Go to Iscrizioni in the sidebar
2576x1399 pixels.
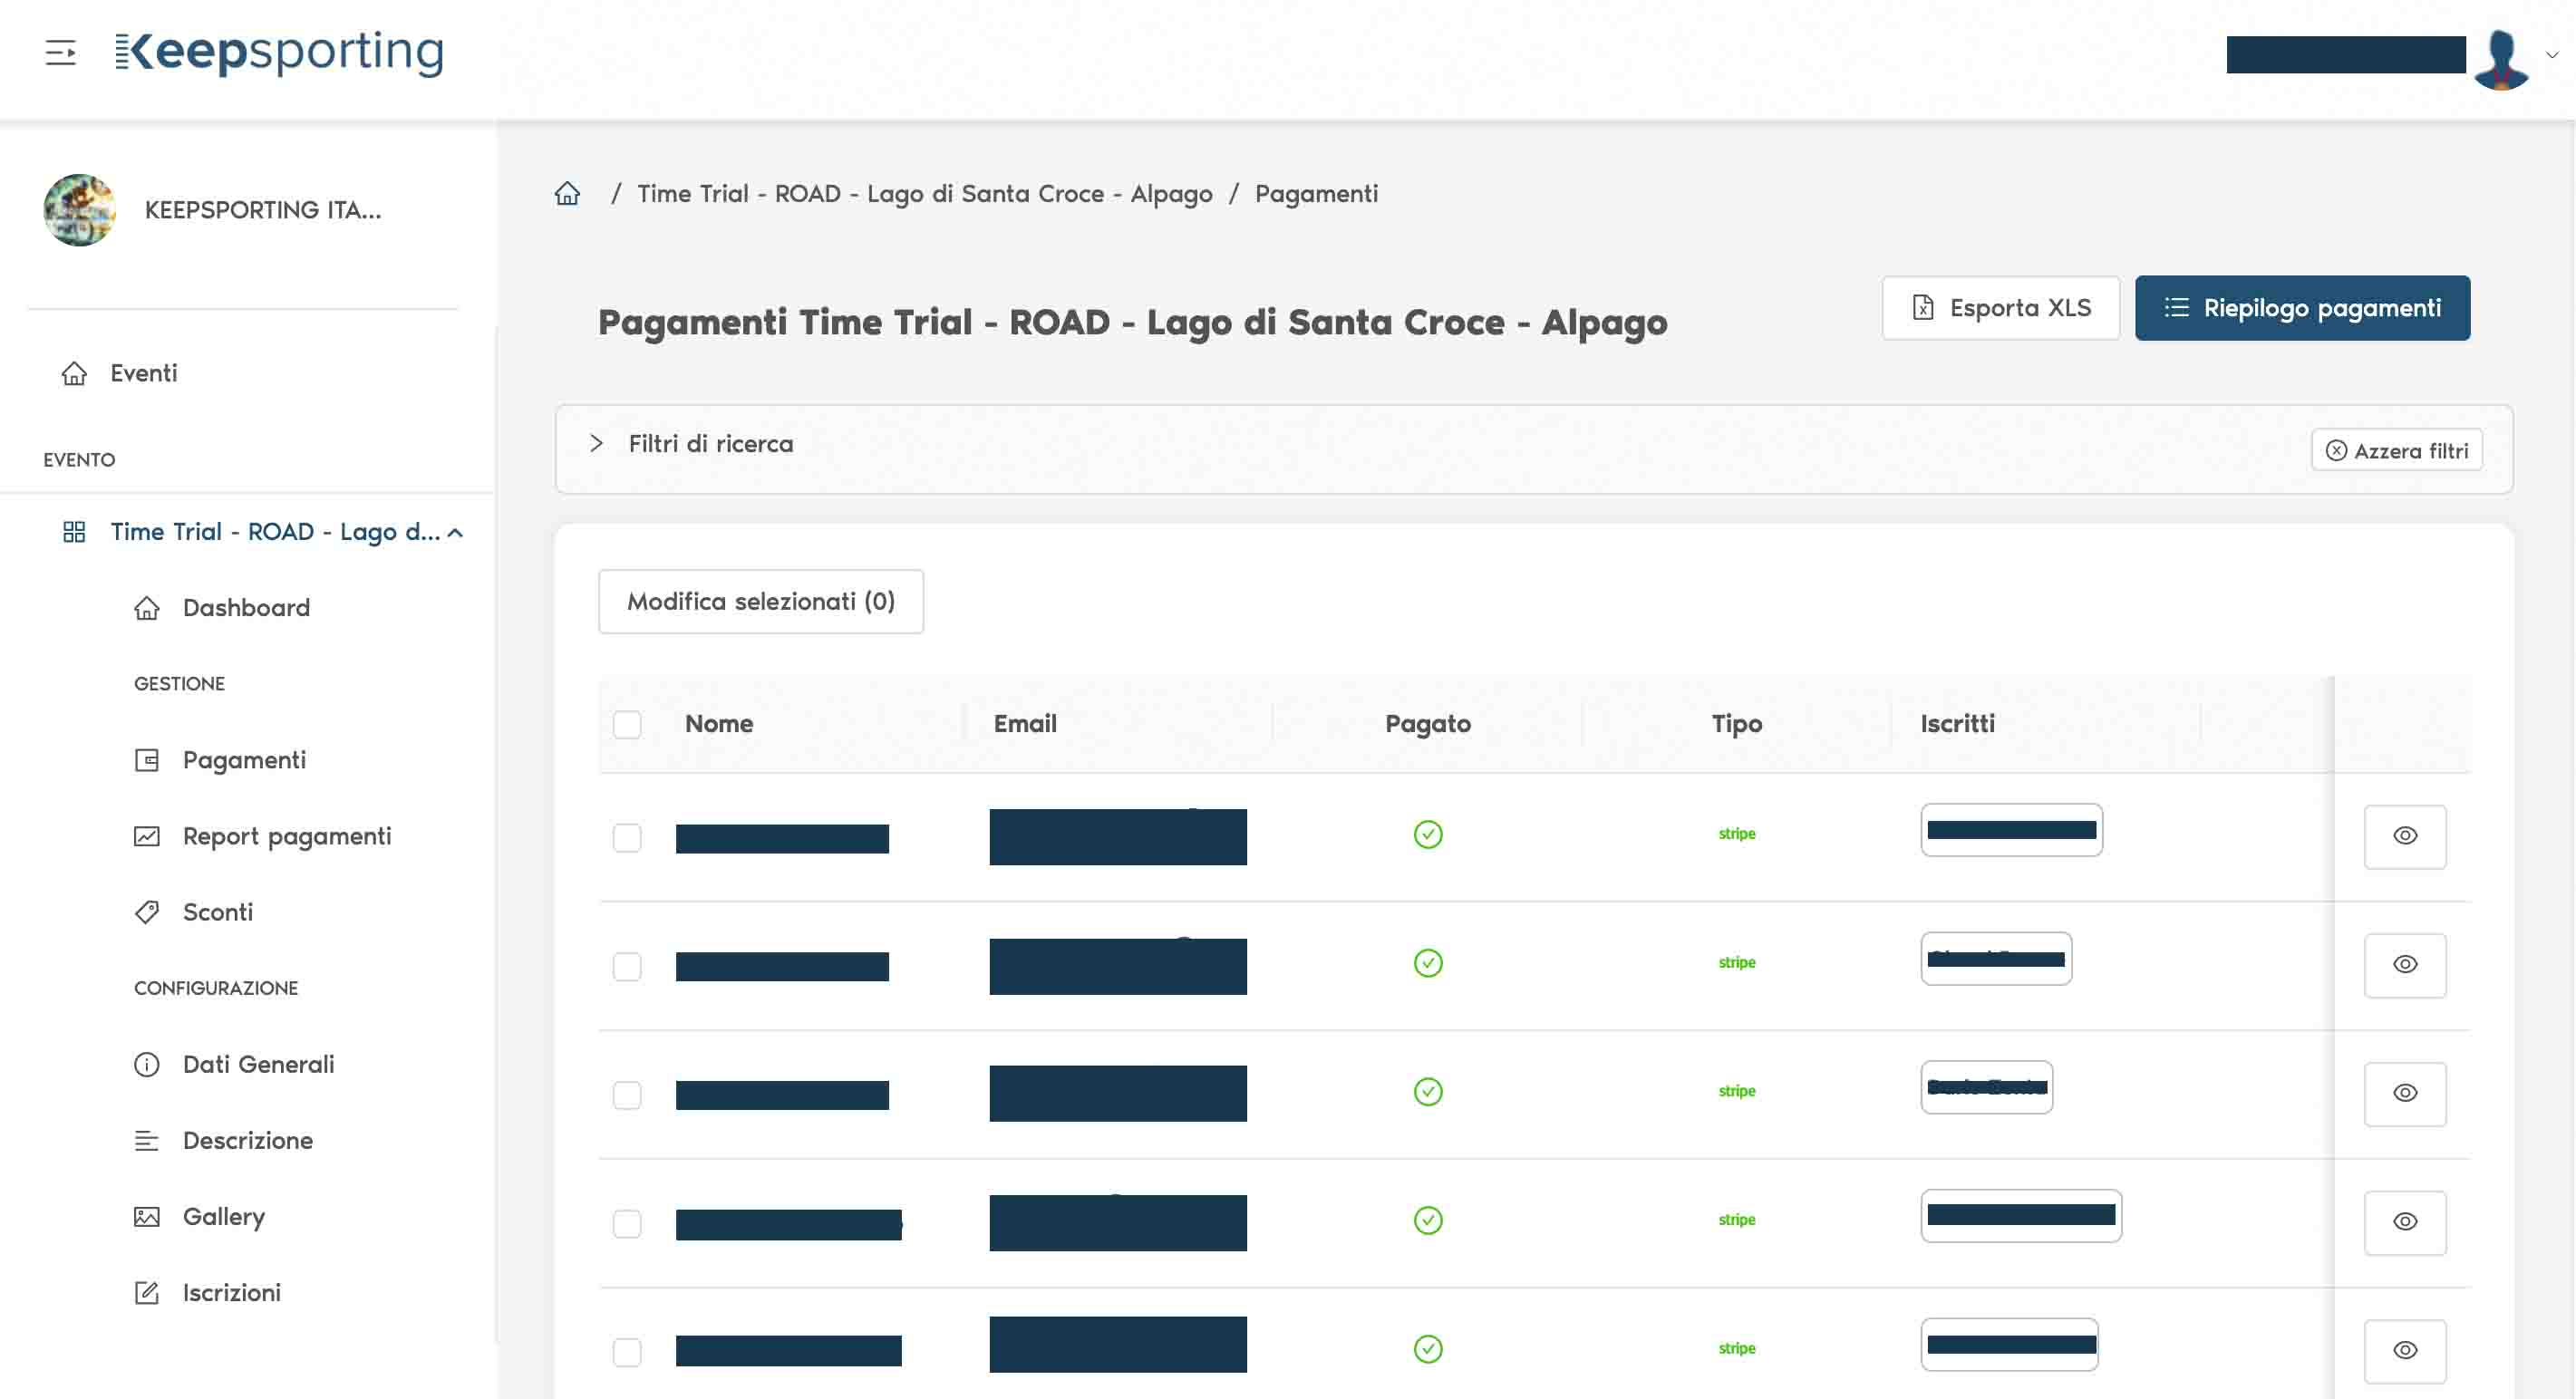231,1292
